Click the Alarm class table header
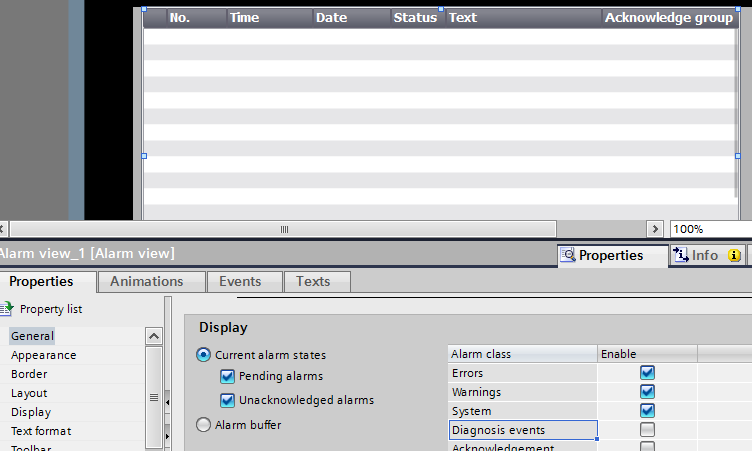 523,354
